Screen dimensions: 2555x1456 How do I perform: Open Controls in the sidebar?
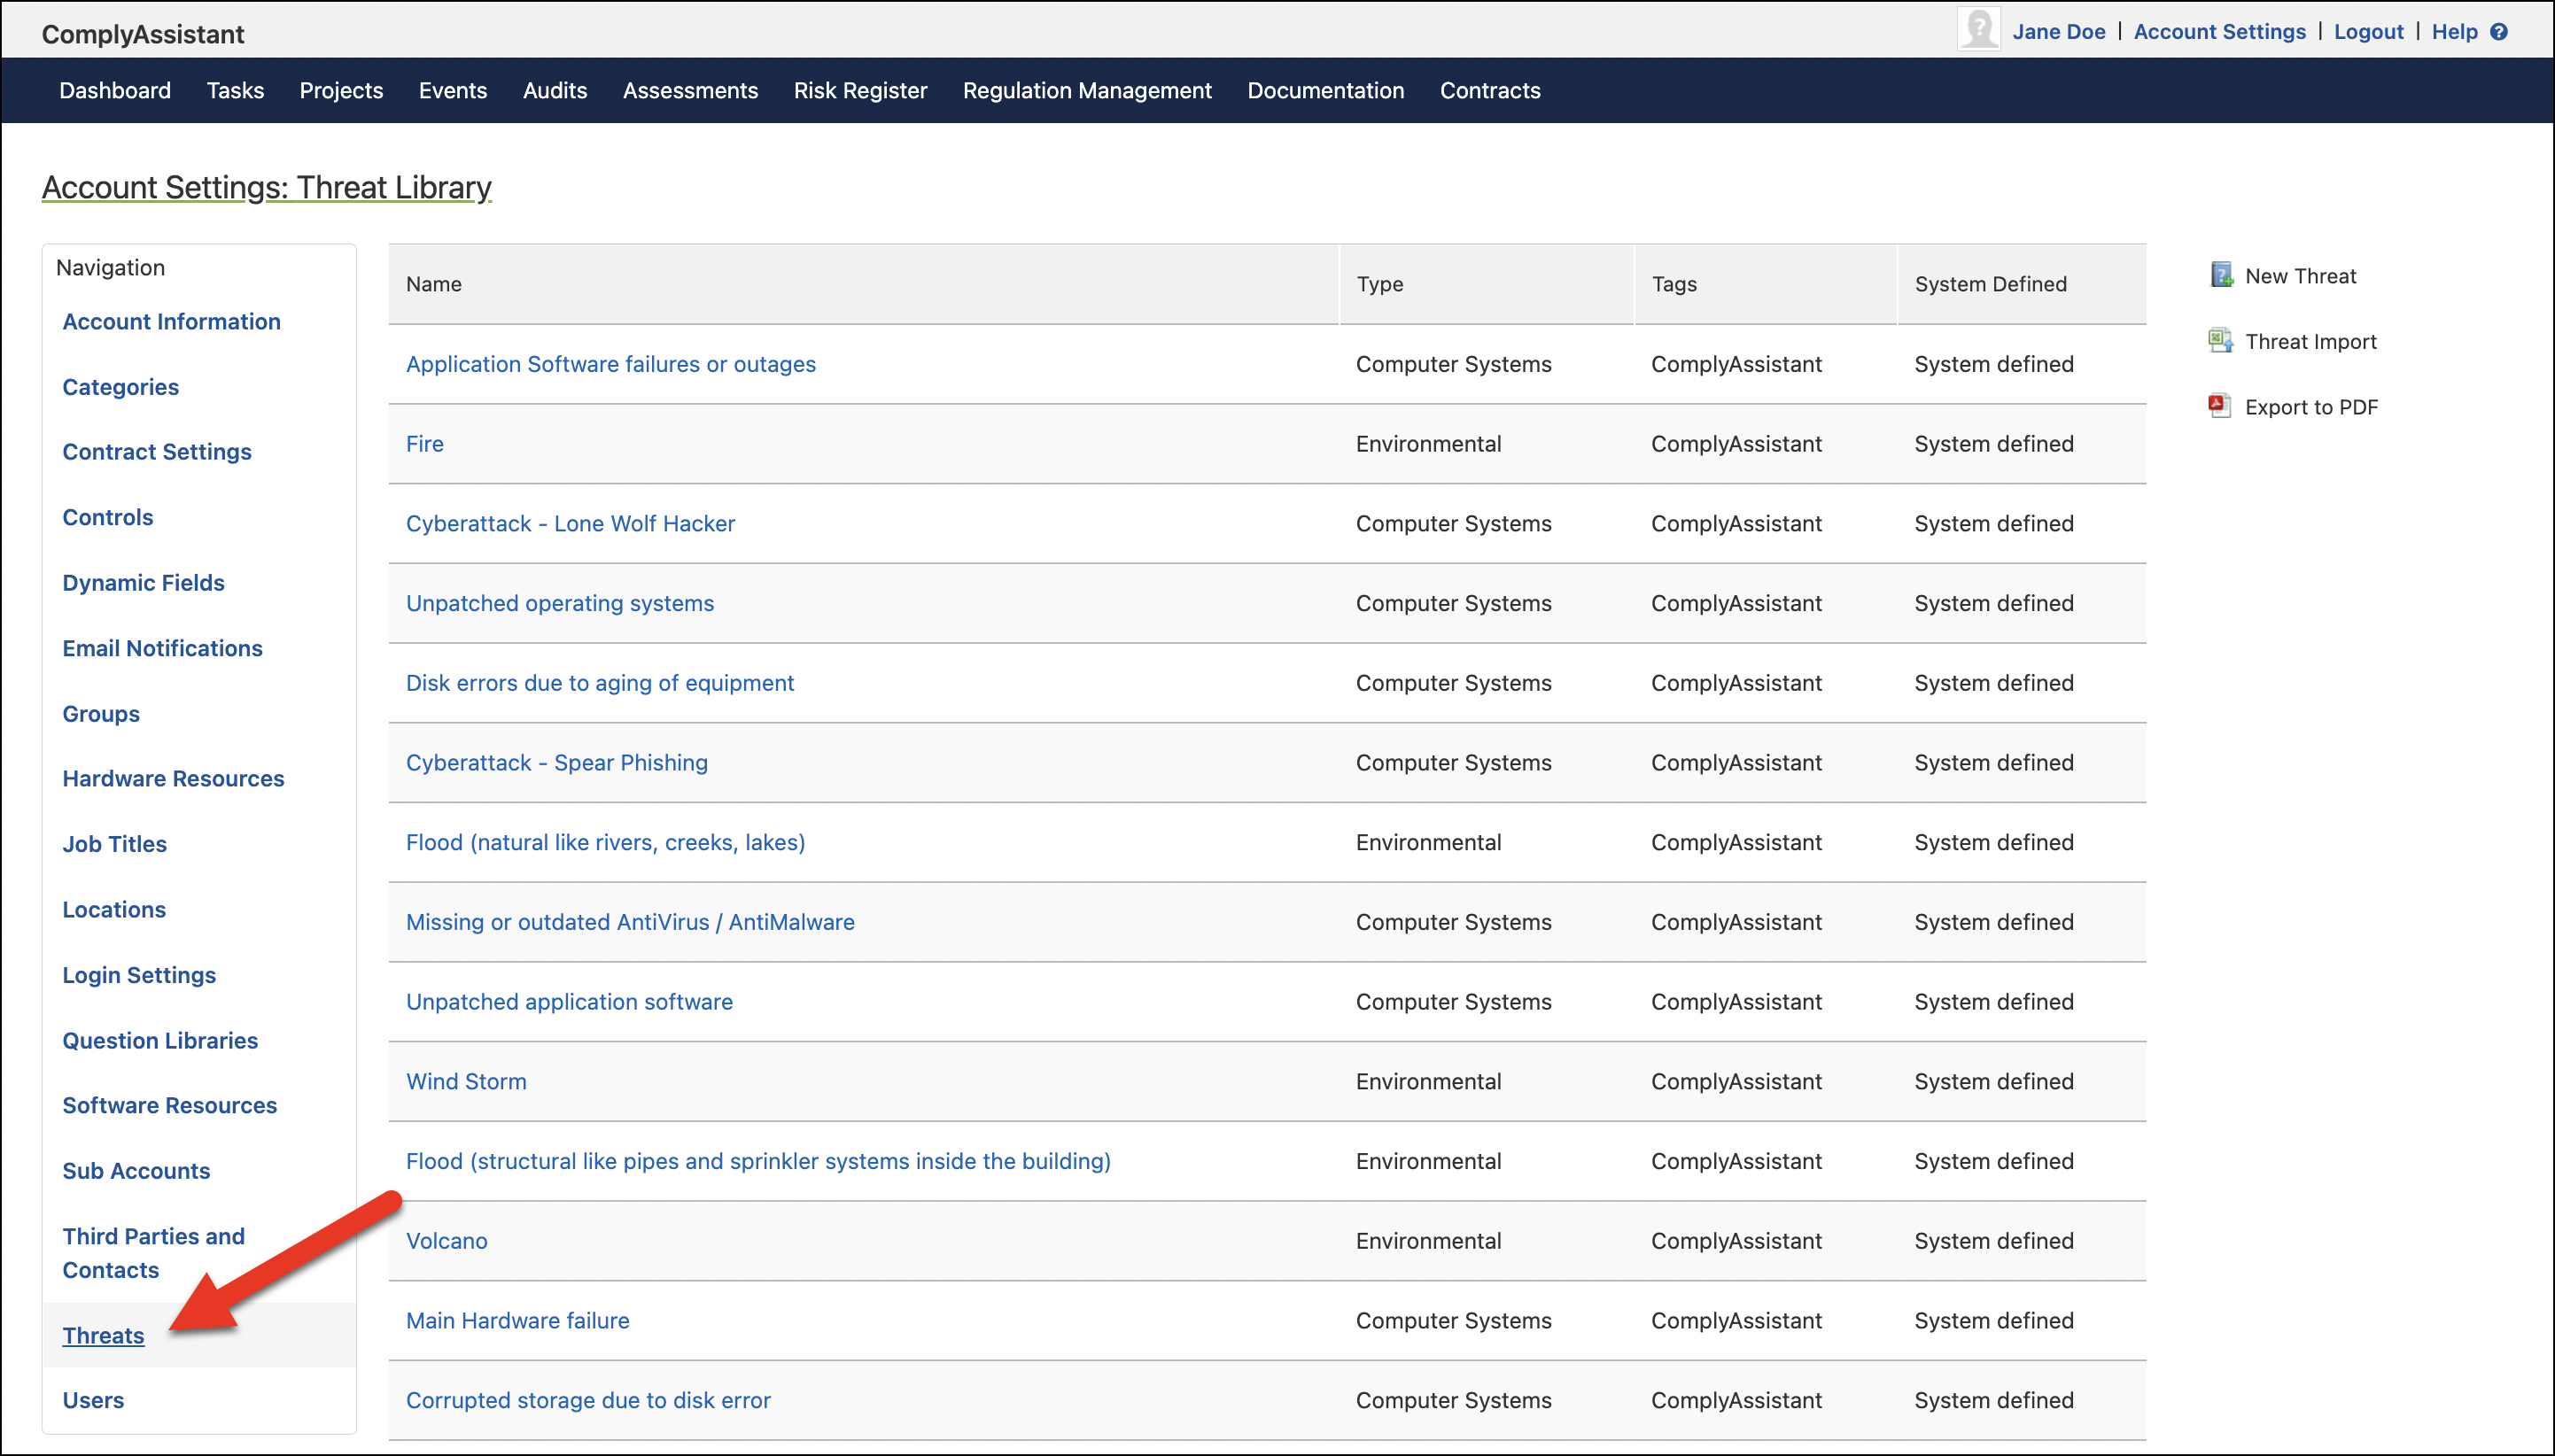[108, 517]
